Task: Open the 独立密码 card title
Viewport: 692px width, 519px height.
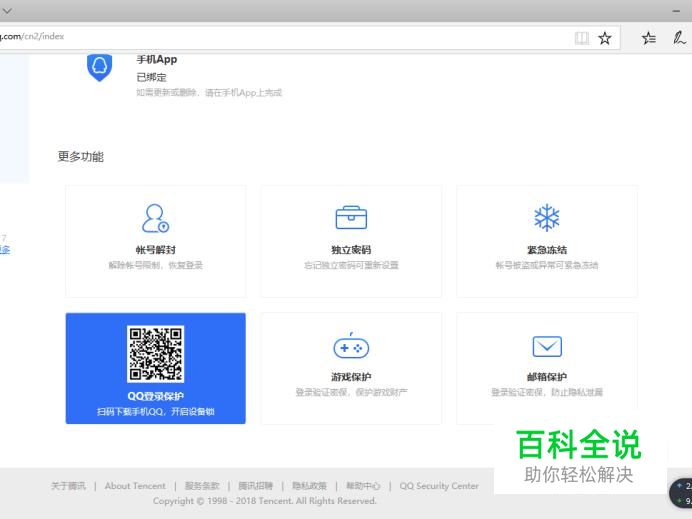Action: (x=351, y=250)
